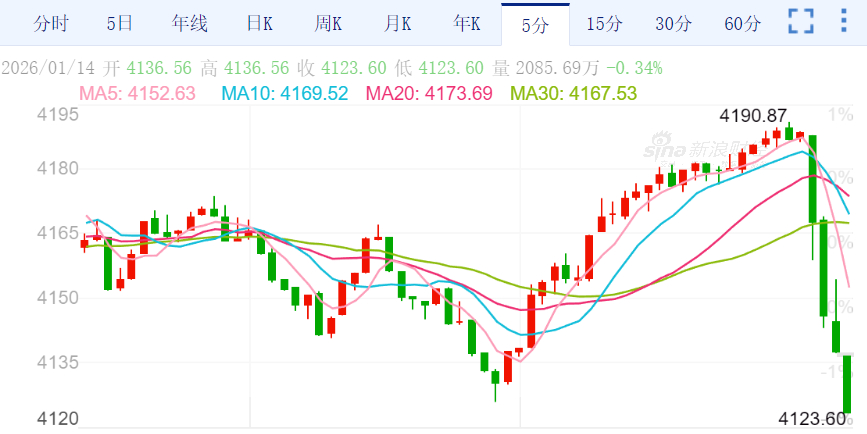
Task: Open the 5日 chart tab
Action: (x=119, y=24)
